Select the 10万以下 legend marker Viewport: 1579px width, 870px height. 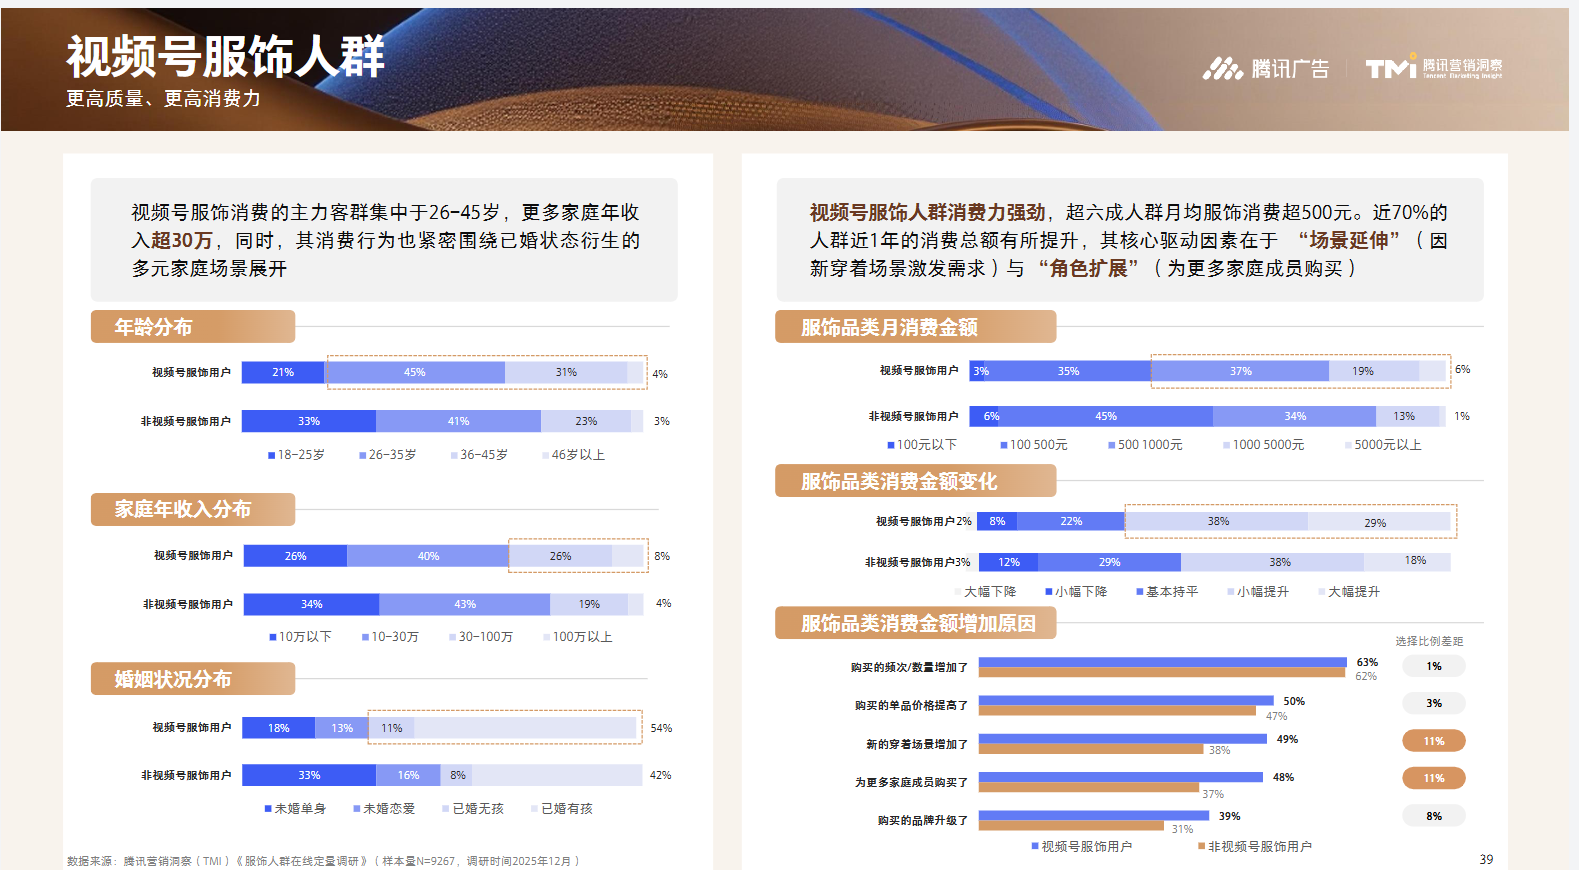(x=272, y=637)
